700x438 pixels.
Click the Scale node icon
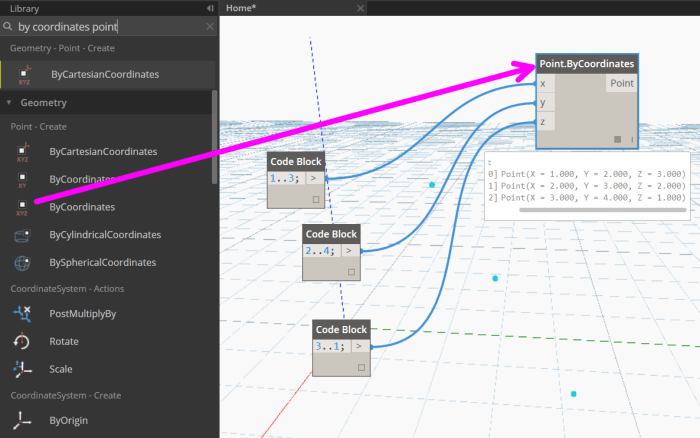[22, 369]
